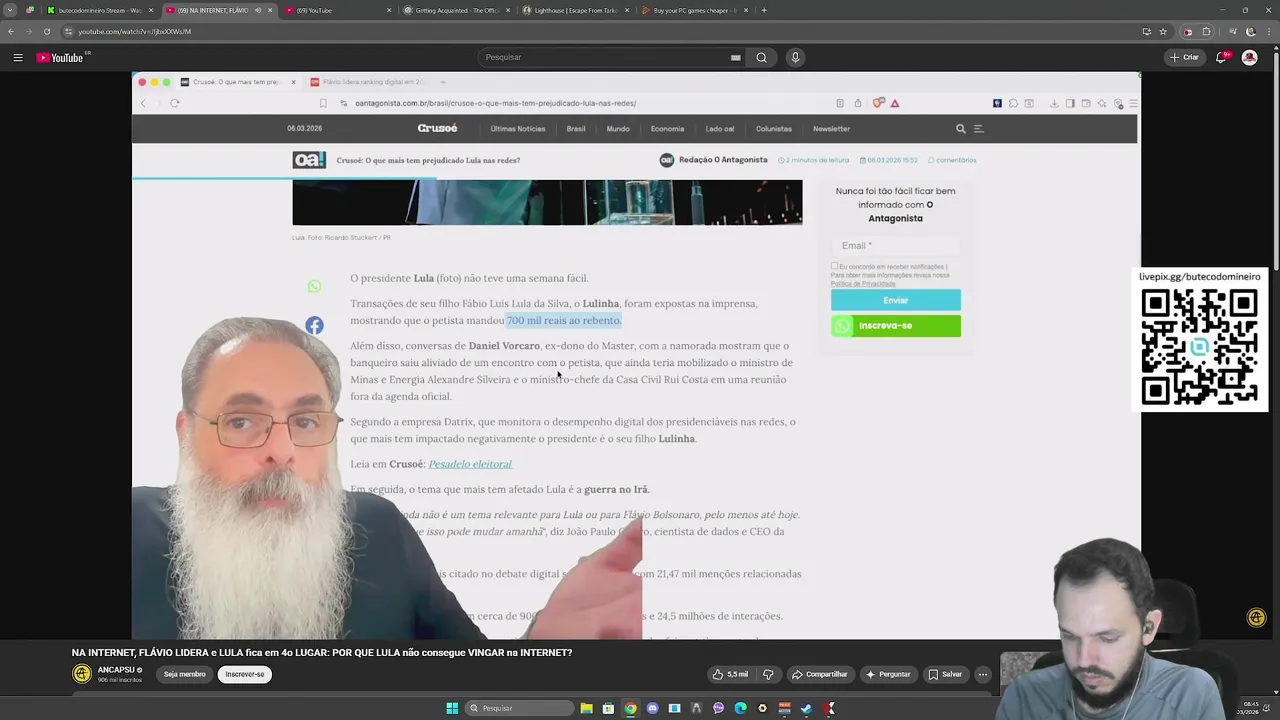This screenshot has height=720, width=1280.
Task: Dislike the video with thumbs down
Action: coord(768,674)
